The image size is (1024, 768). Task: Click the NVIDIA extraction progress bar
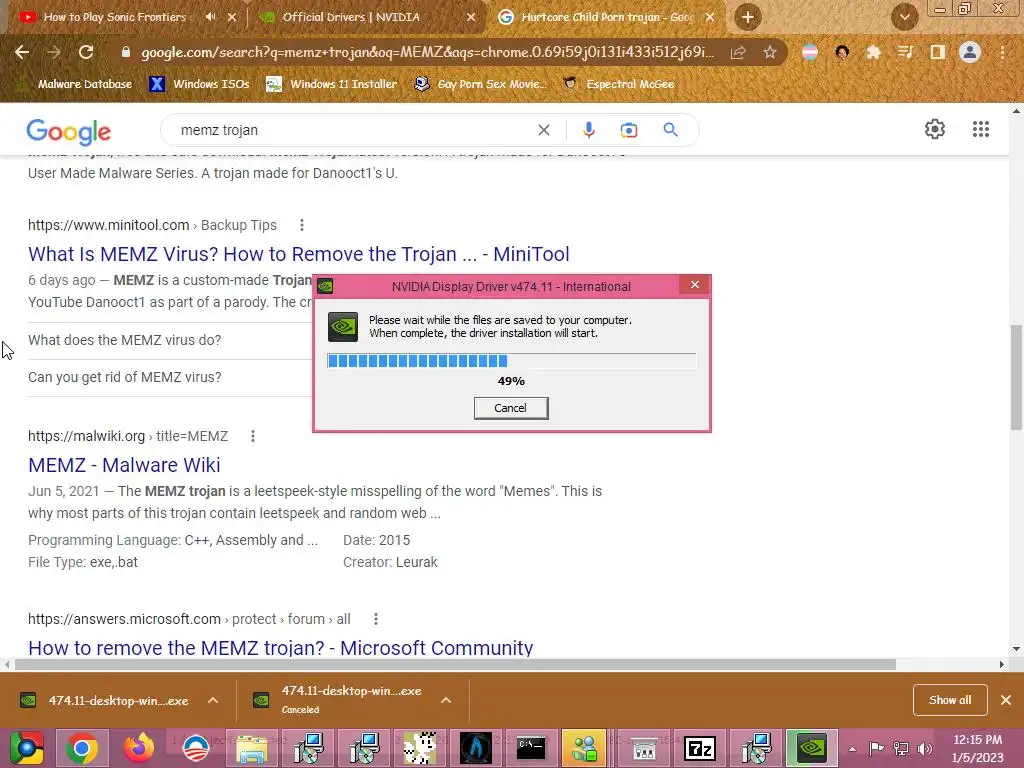point(511,360)
